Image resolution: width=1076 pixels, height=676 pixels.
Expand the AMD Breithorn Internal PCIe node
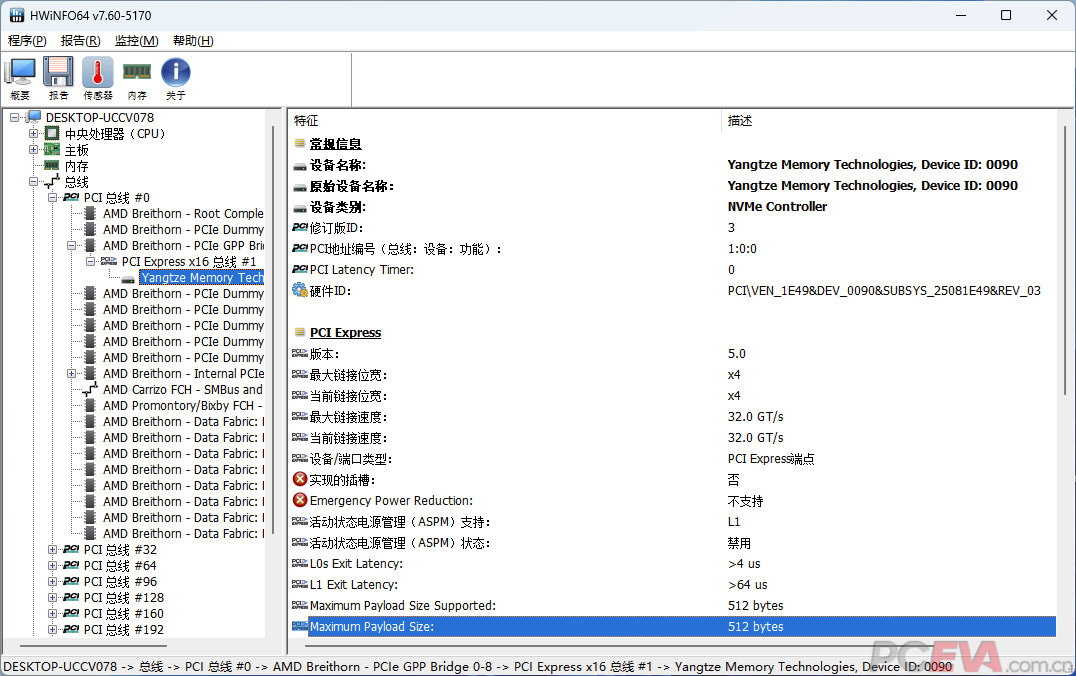click(x=71, y=373)
